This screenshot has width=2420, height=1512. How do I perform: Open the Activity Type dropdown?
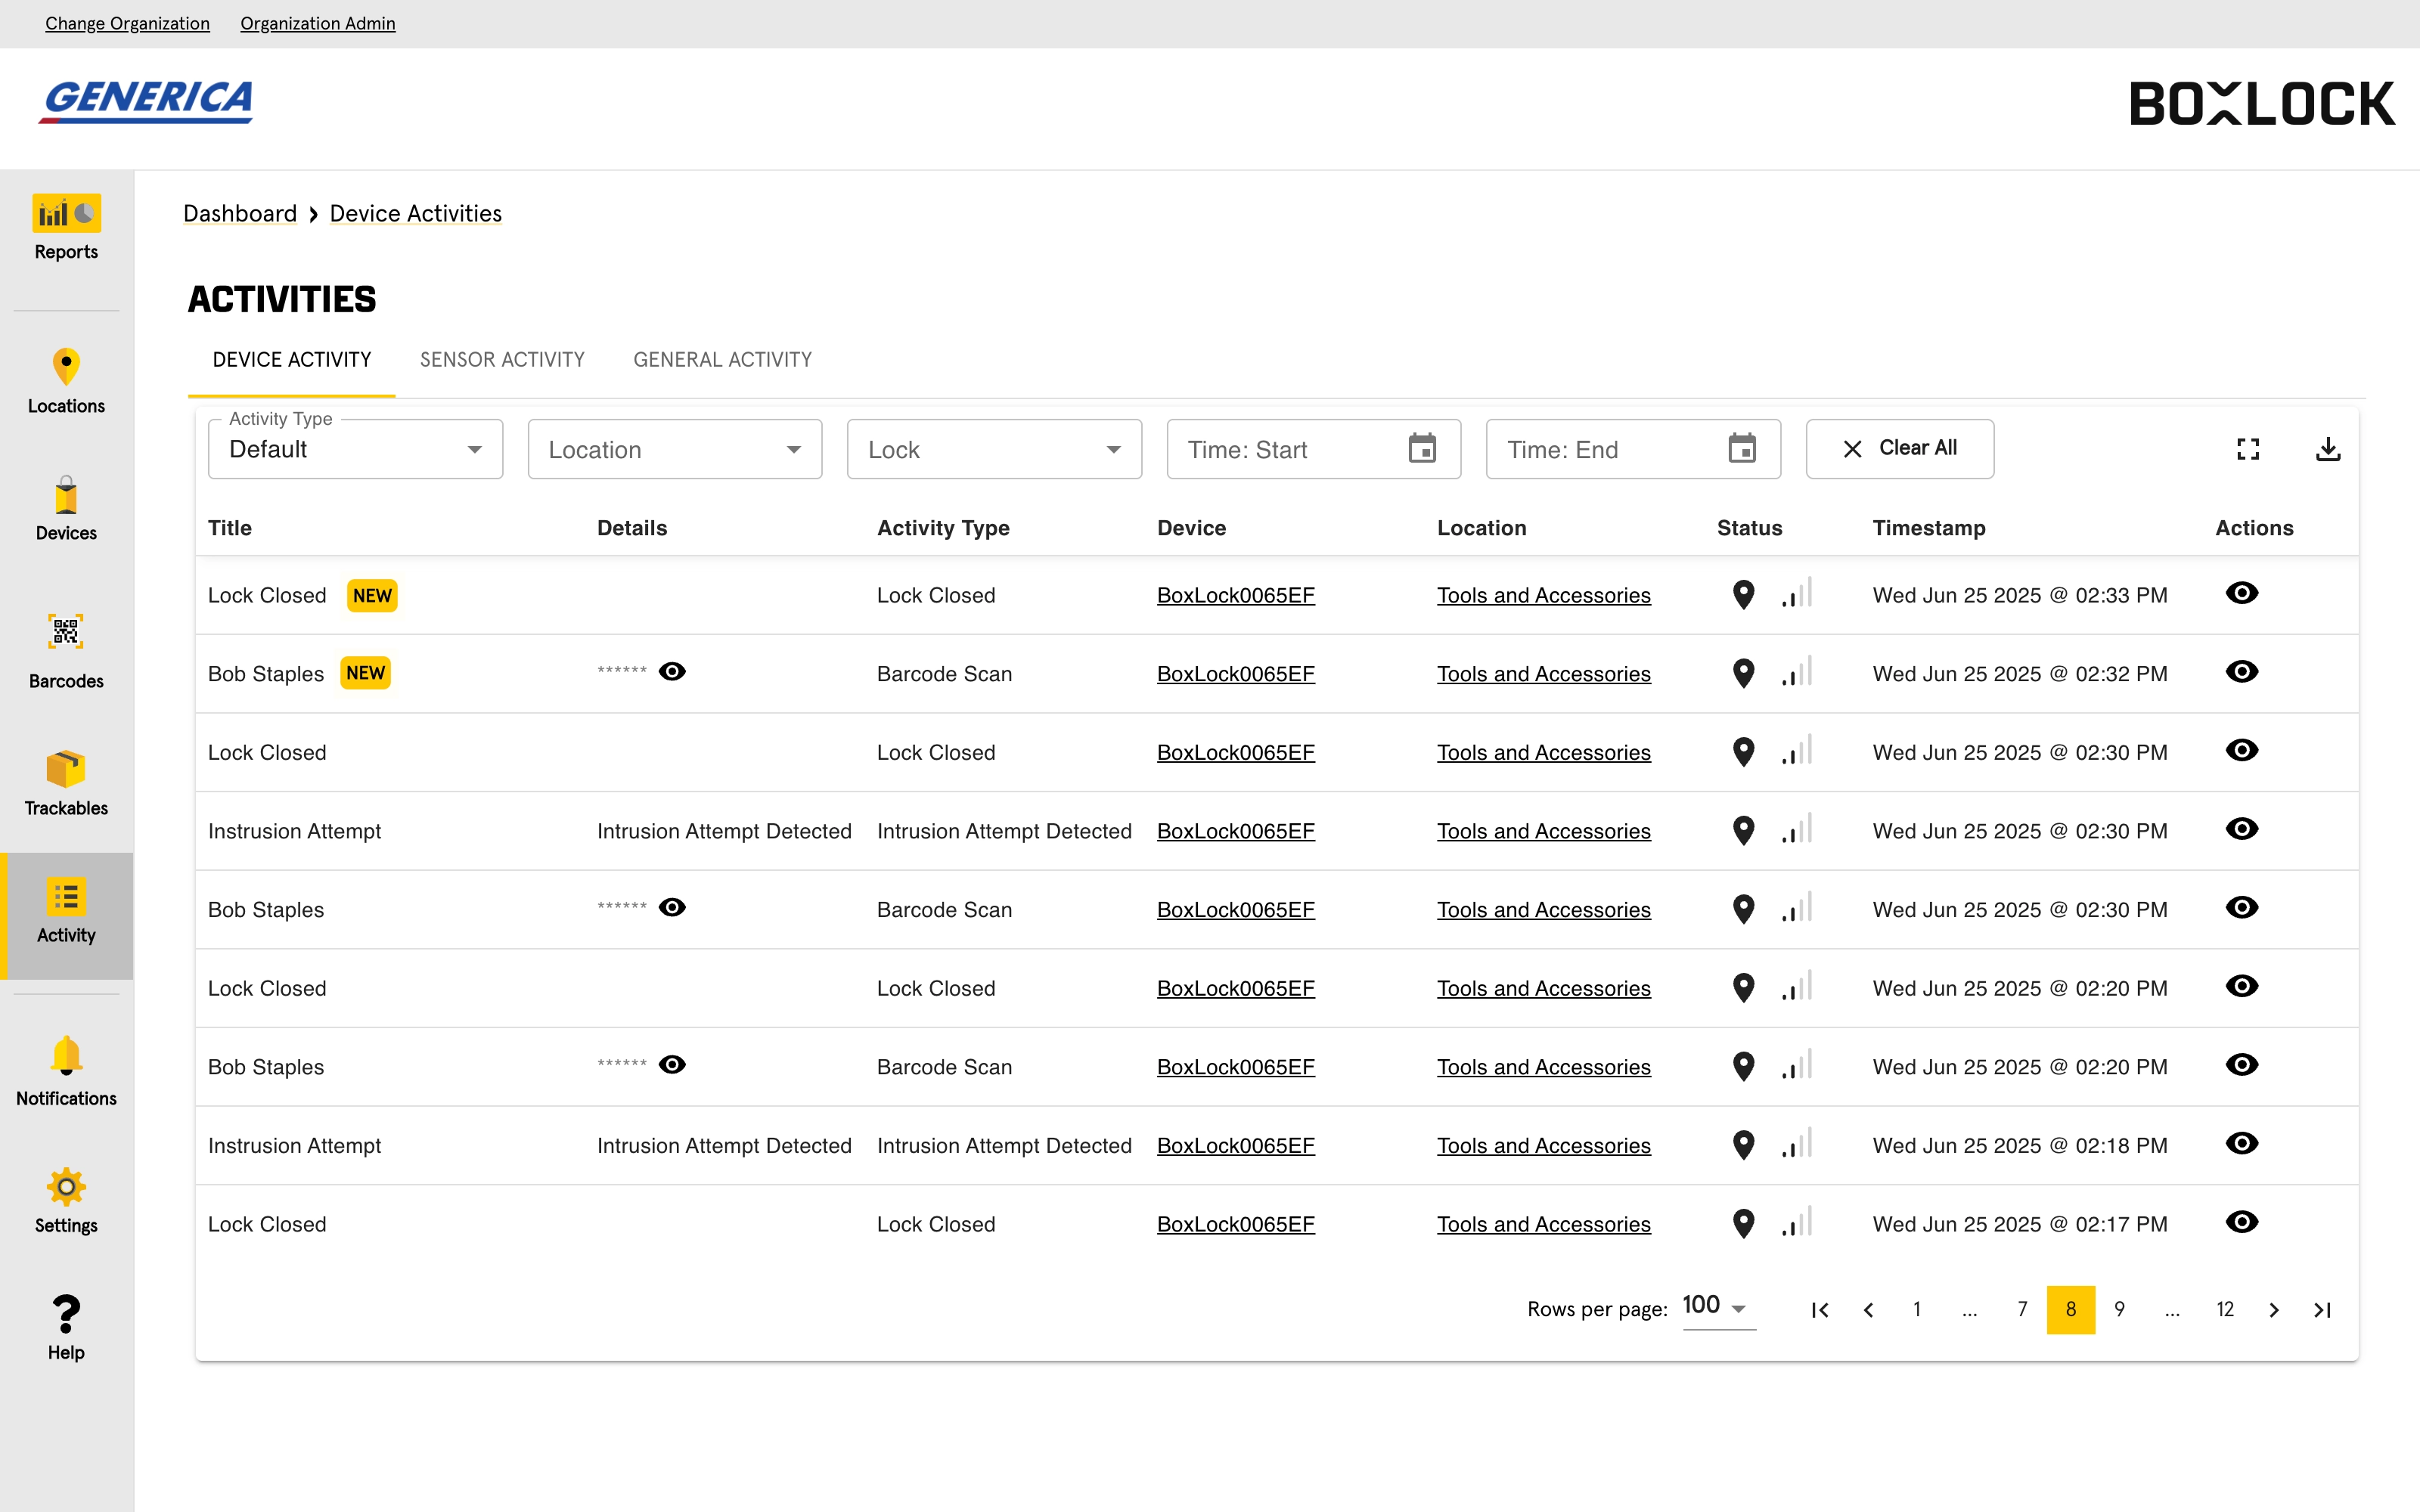[x=355, y=449]
